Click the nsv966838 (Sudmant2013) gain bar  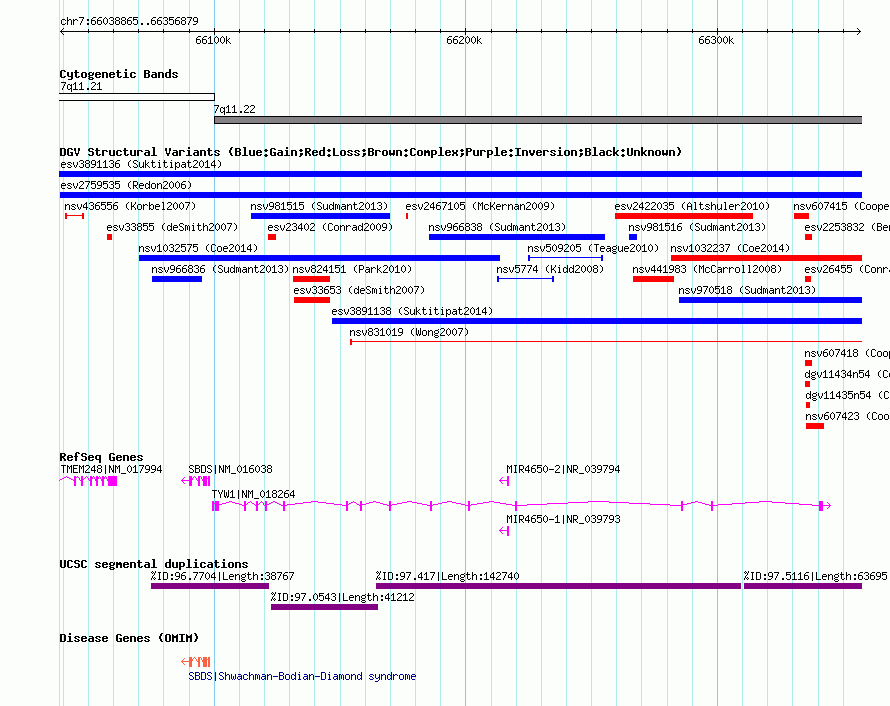click(x=517, y=237)
